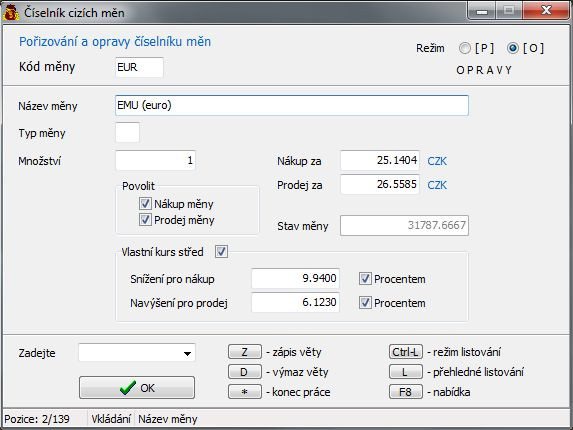Image resolution: width=573 pixels, height=430 pixels.
Task: Click the Název měny field EMU (euro)
Action: (292, 106)
